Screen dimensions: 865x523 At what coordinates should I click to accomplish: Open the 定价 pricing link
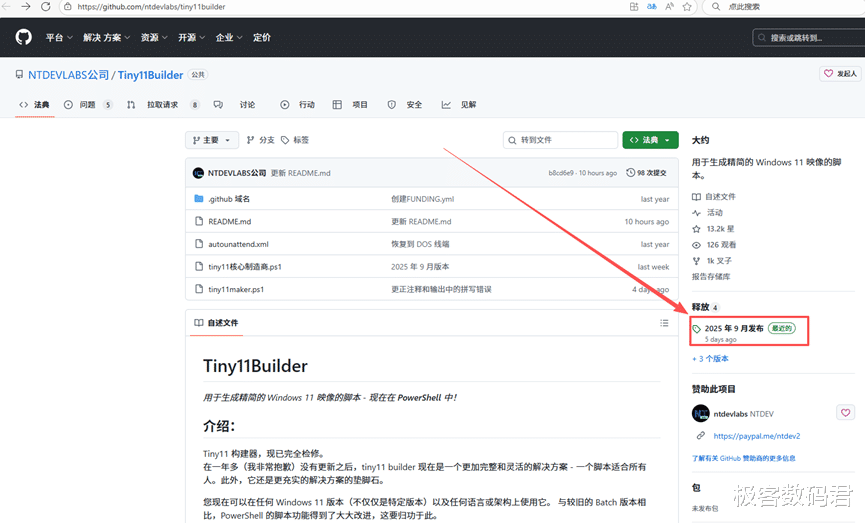click(x=262, y=38)
